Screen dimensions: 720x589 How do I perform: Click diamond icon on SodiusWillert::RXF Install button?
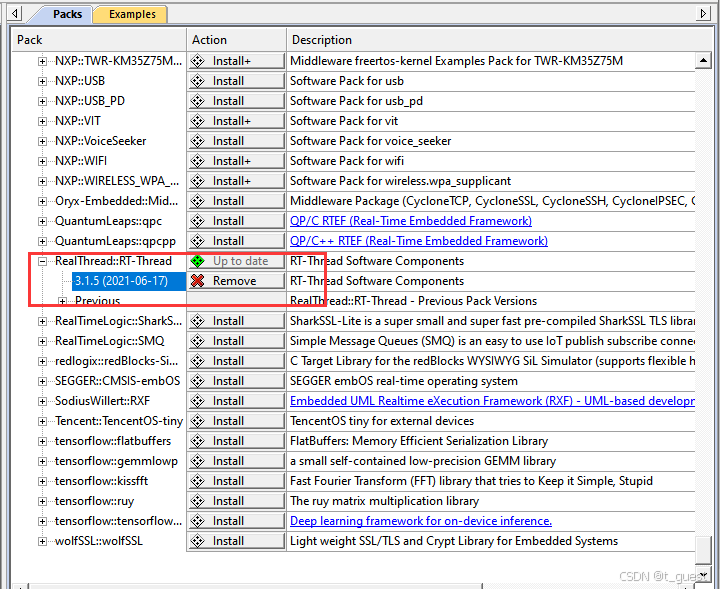pyautogui.click(x=197, y=401)
